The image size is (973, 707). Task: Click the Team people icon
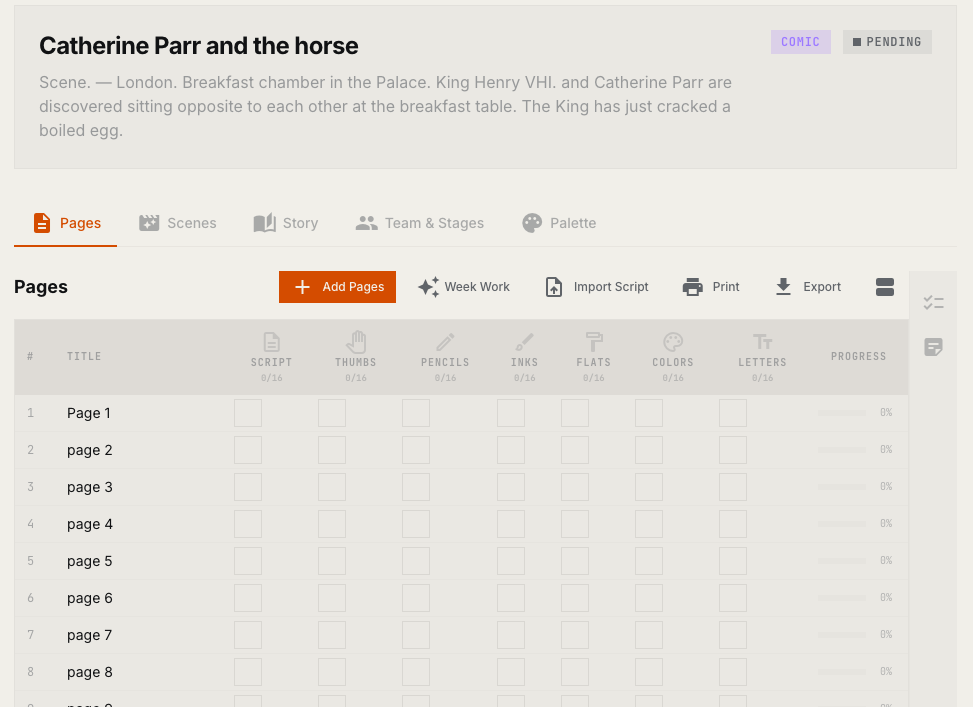pos(367,223)
